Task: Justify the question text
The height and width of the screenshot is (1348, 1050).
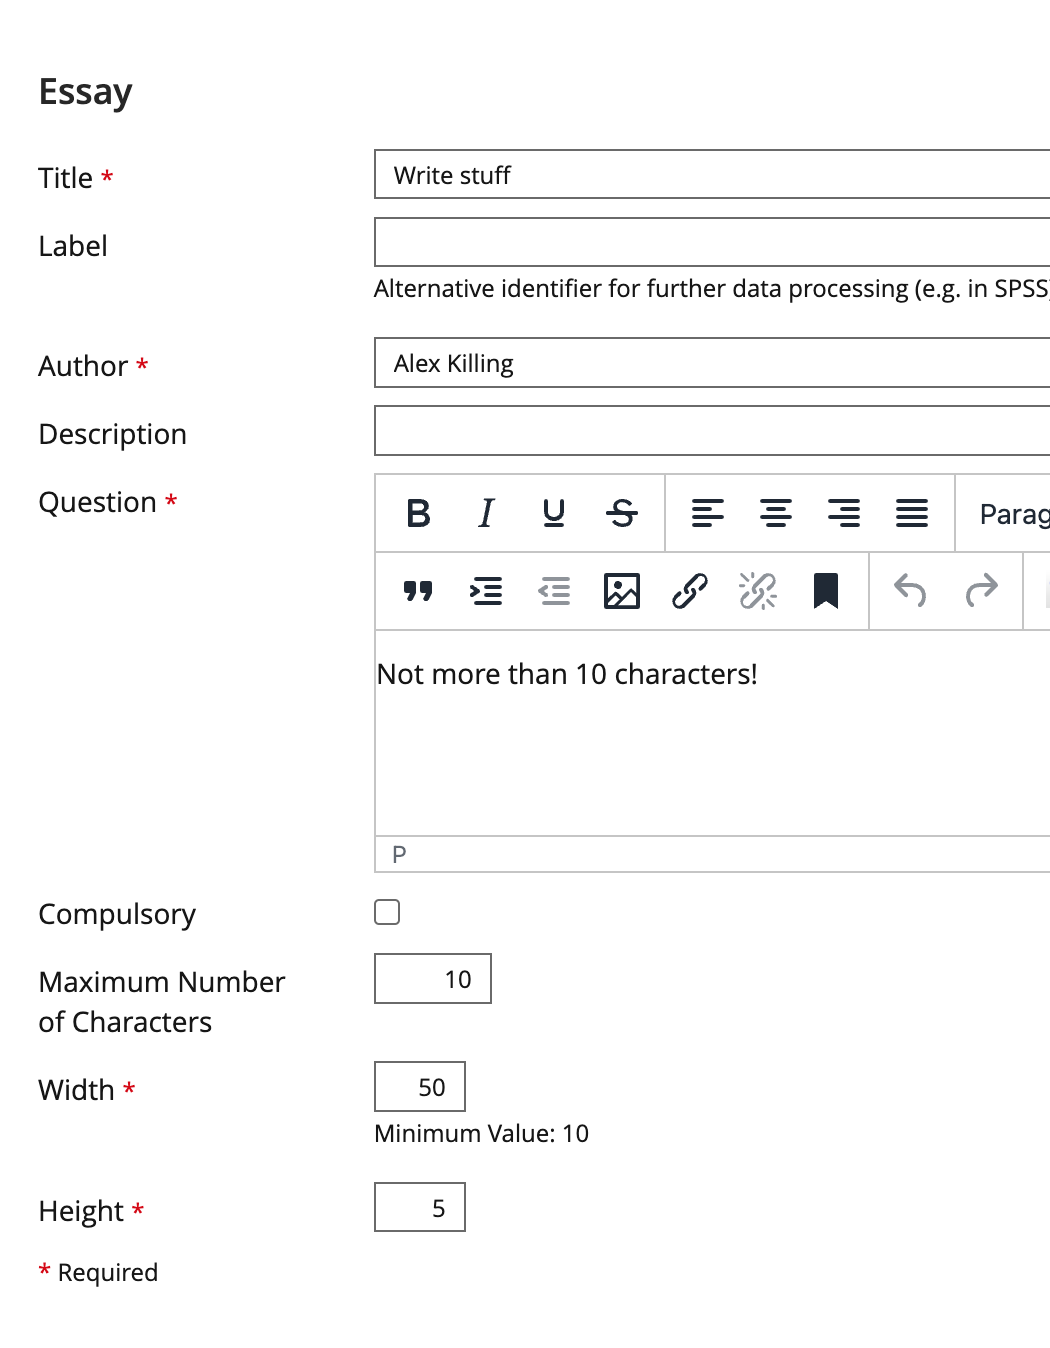Action: [x=912, y=513]
